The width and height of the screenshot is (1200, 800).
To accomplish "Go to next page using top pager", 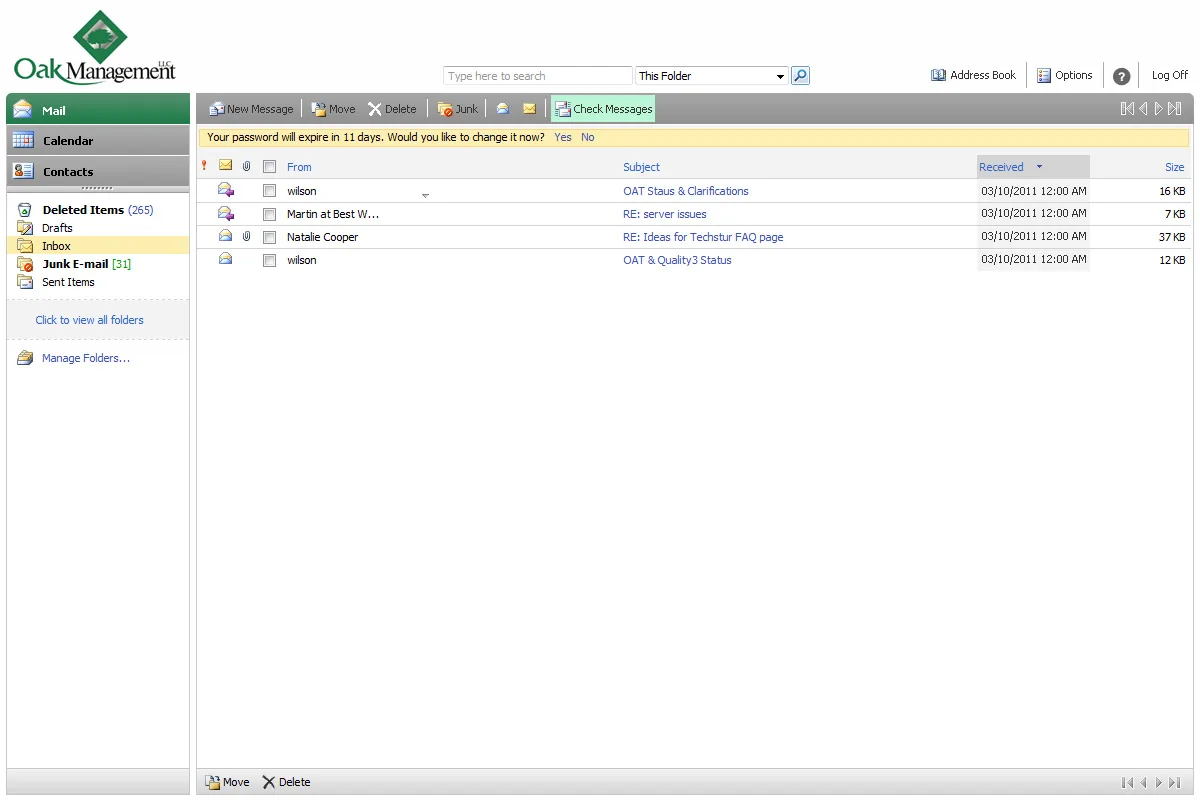I will pyautogui.click(x=1159, y=109).
